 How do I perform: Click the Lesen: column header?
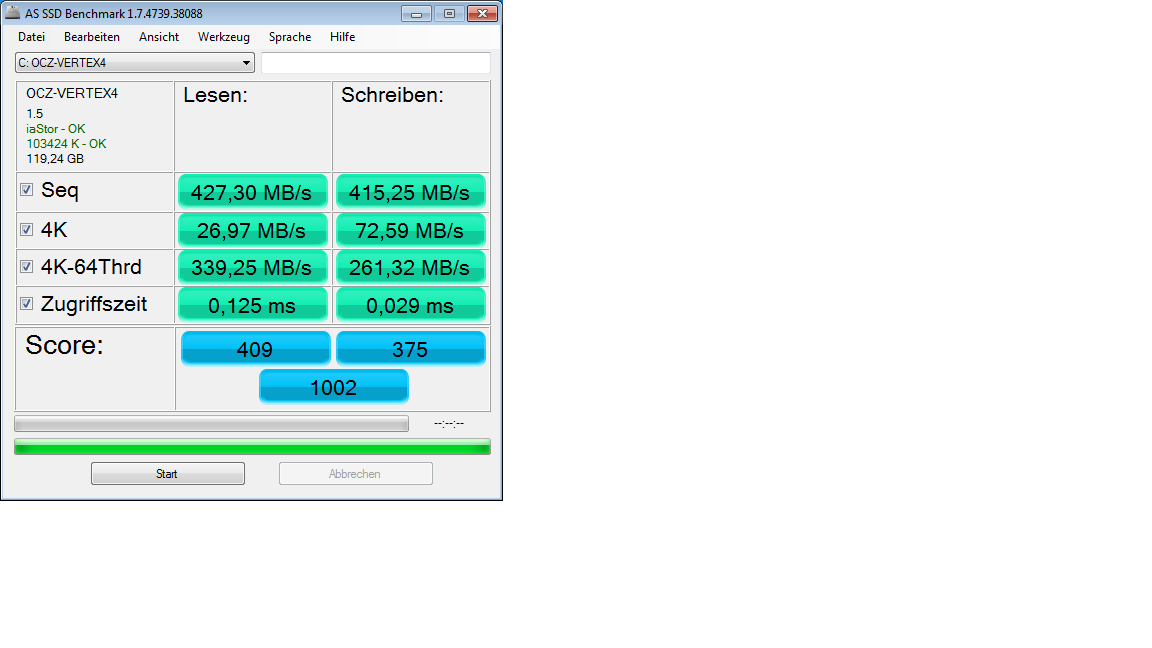click(x=215, y=95)
